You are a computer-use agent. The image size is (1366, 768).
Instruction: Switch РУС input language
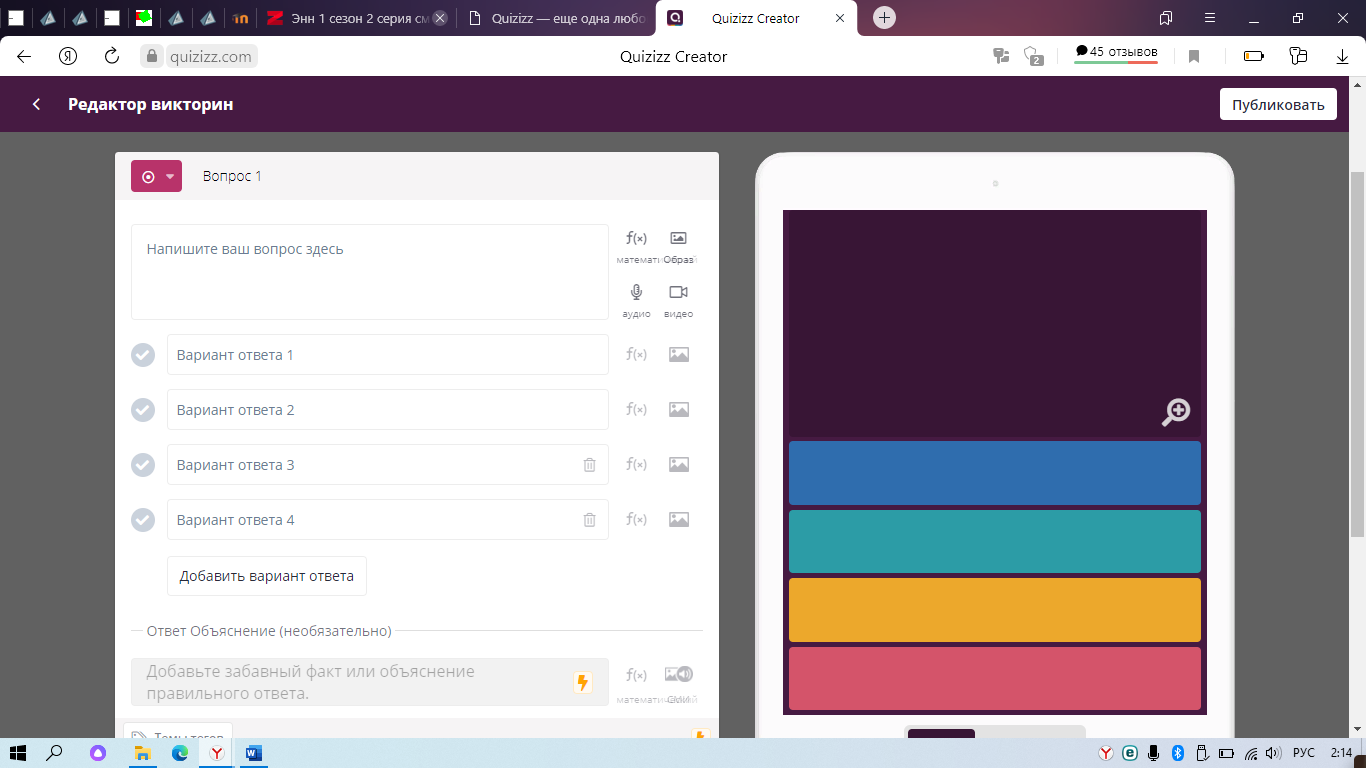pyautogui.click(x=1304, y=753)
